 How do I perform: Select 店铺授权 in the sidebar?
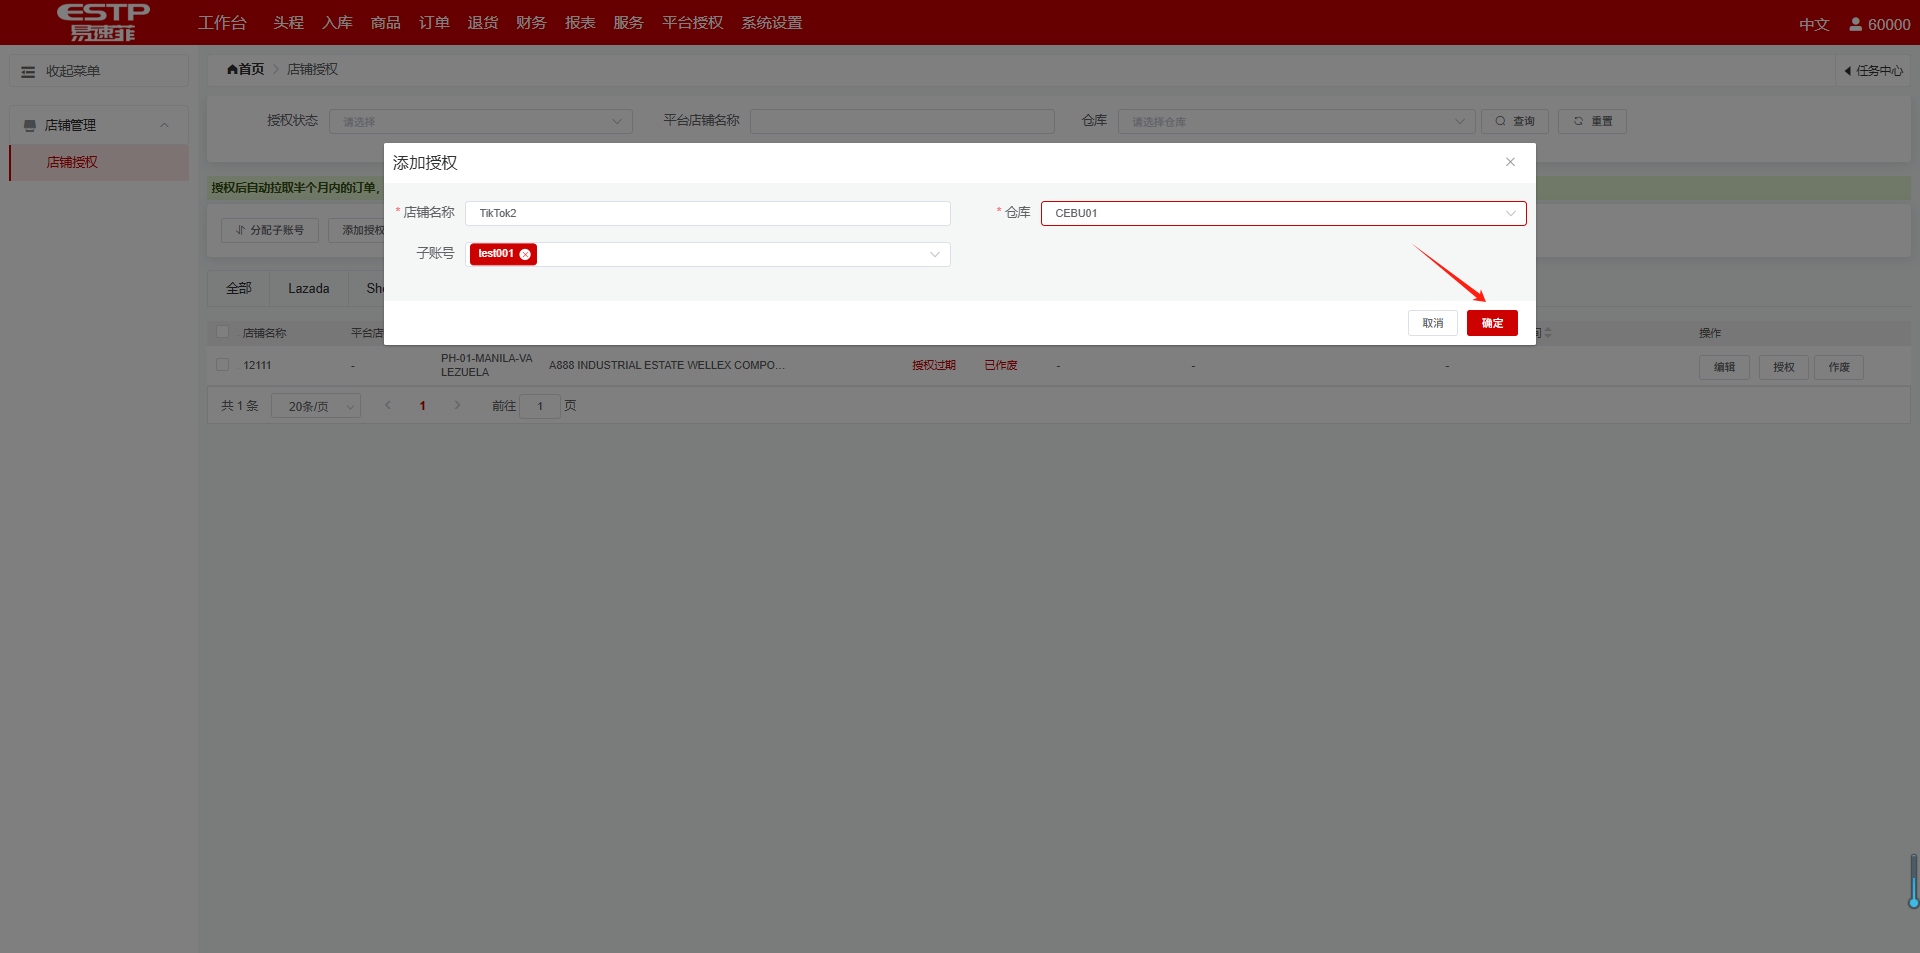tap(72, 162)
